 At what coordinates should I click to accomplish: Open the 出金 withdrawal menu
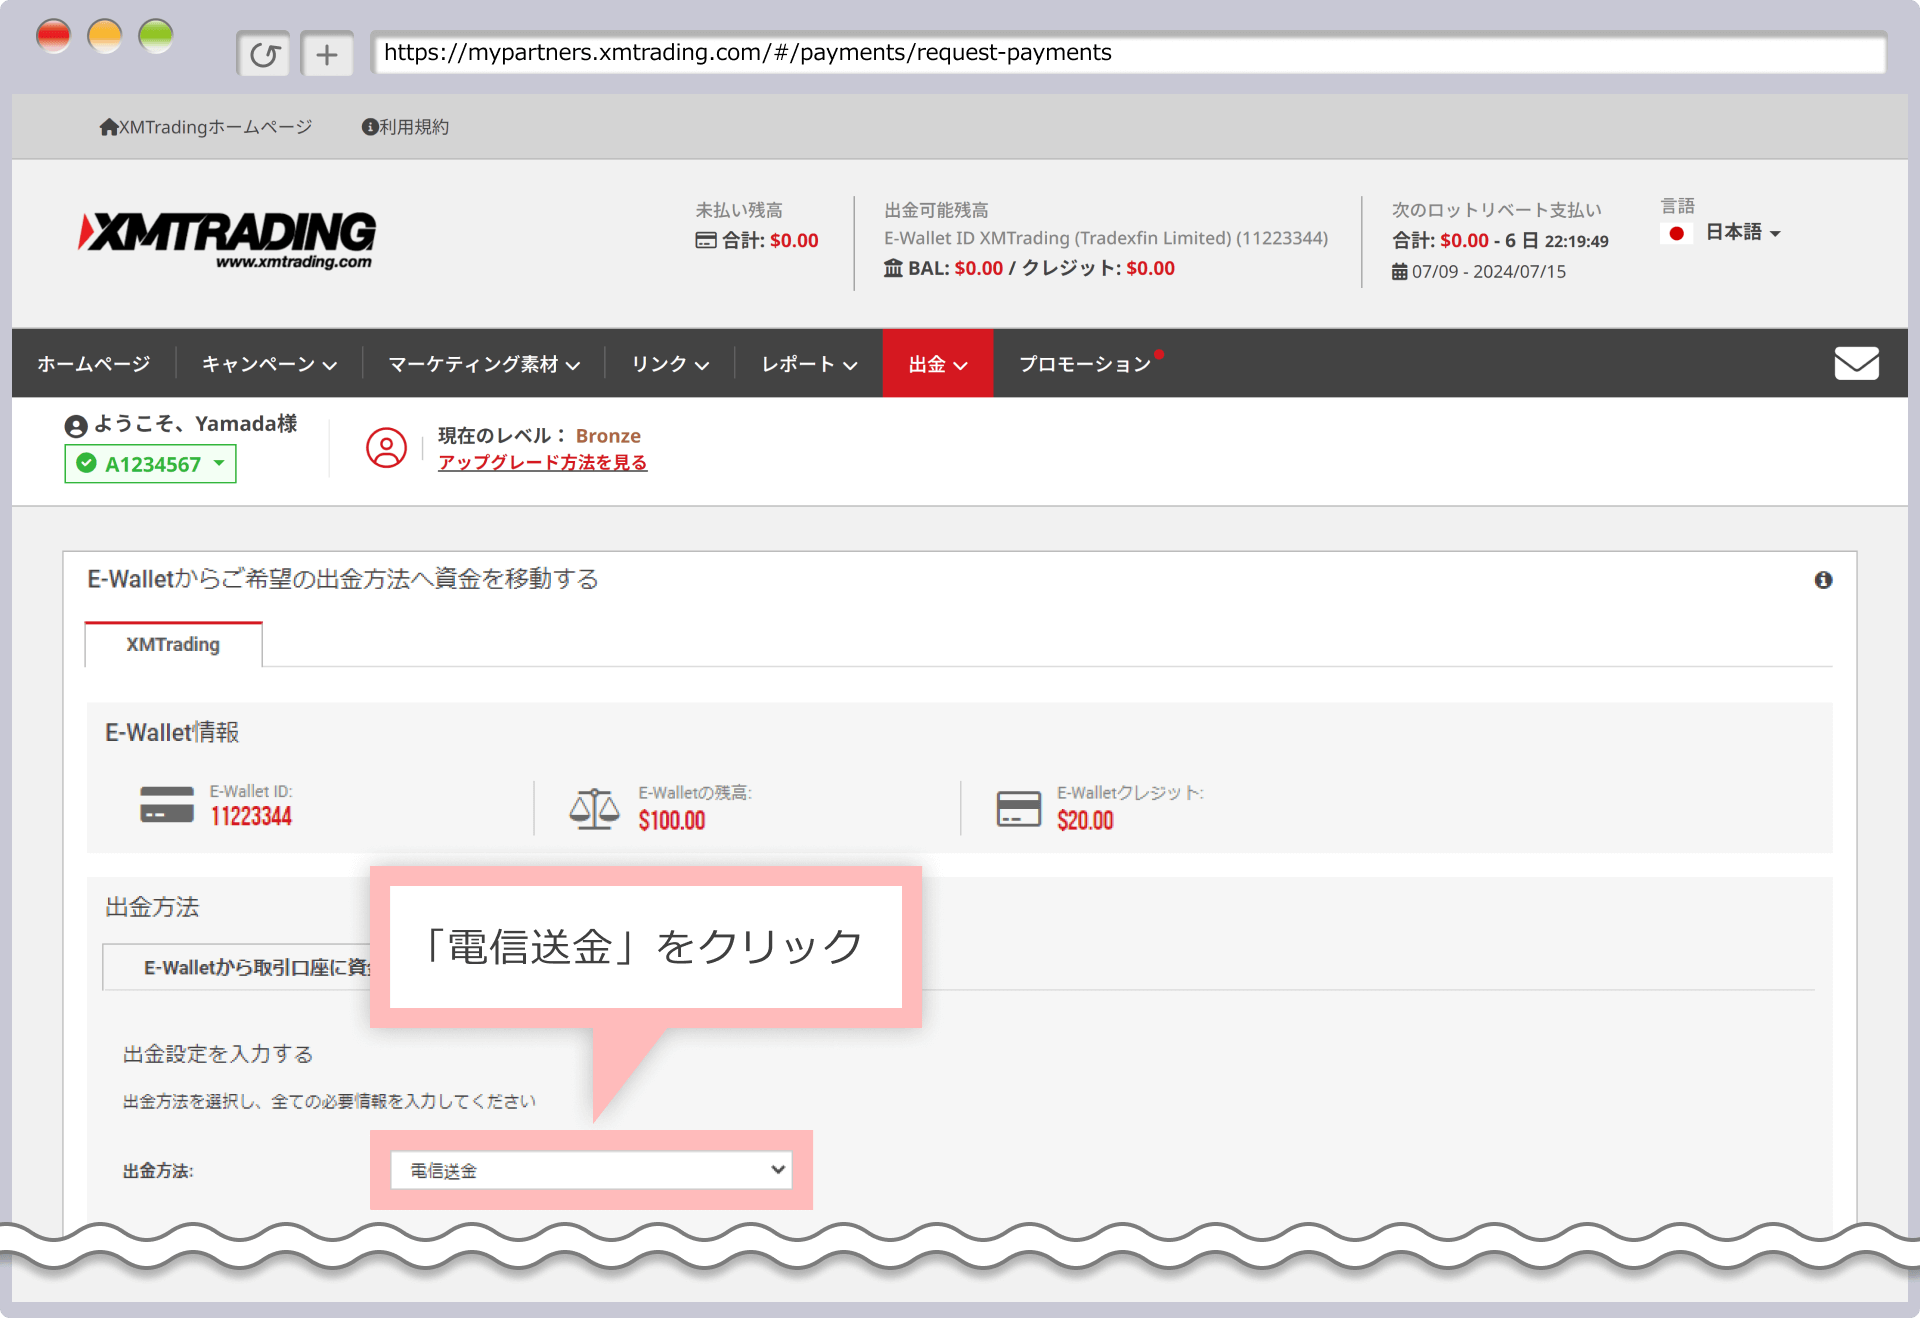point(938,364)
